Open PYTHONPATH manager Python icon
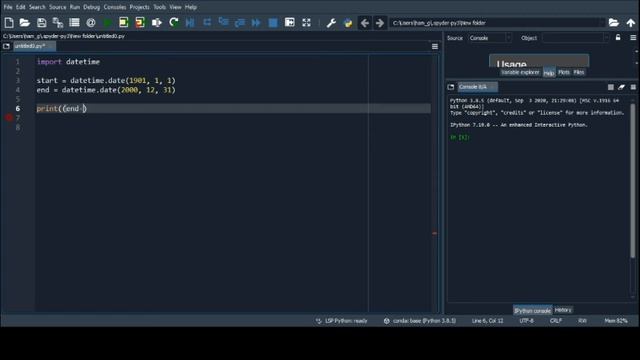Viewport: 640px width, 360px height. tap(348, 23)
